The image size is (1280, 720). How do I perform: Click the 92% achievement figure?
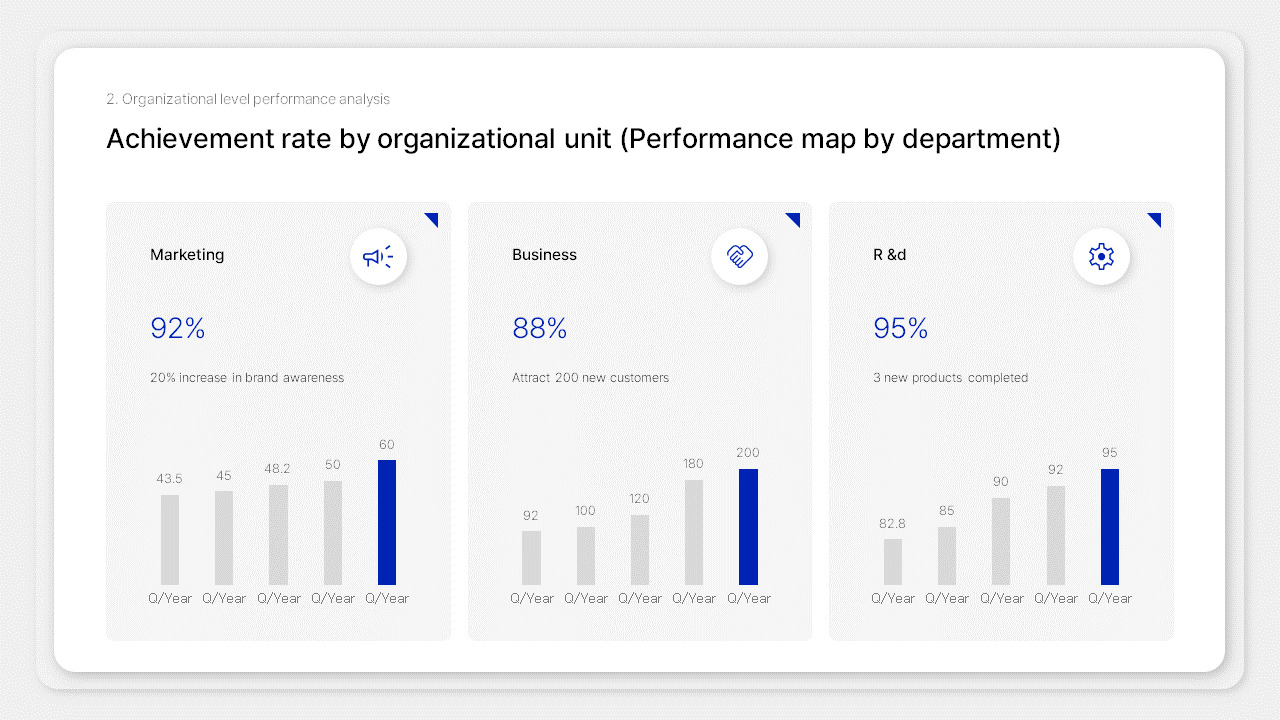178,328
